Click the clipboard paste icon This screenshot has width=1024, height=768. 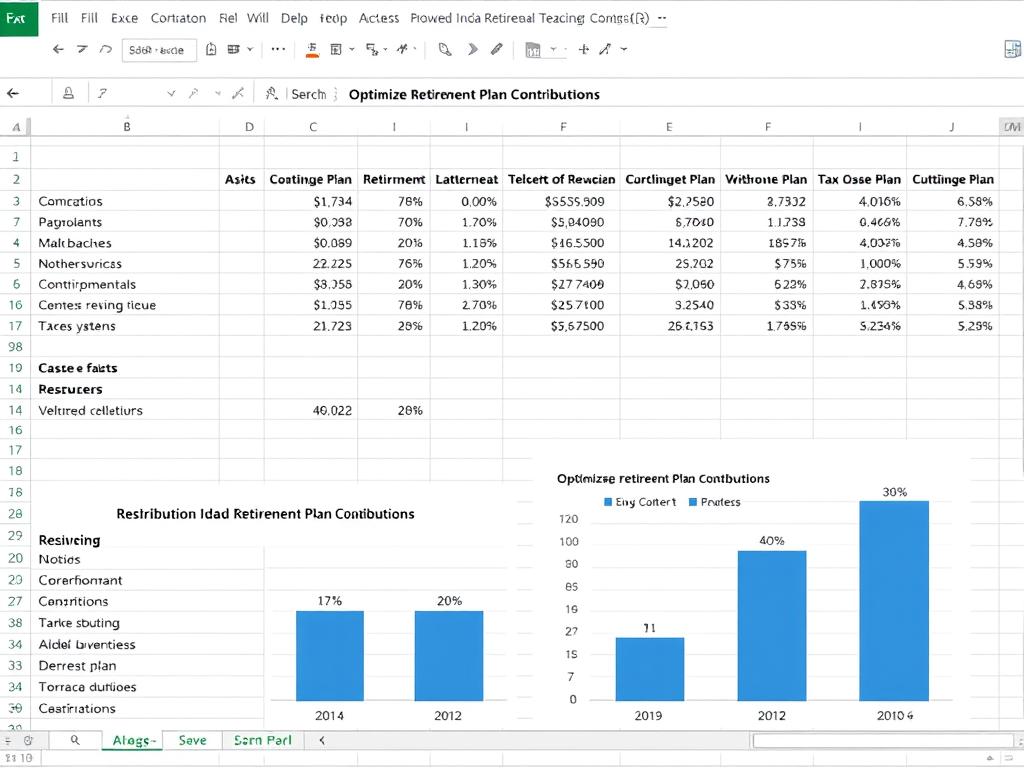click(x=213, y=48)
